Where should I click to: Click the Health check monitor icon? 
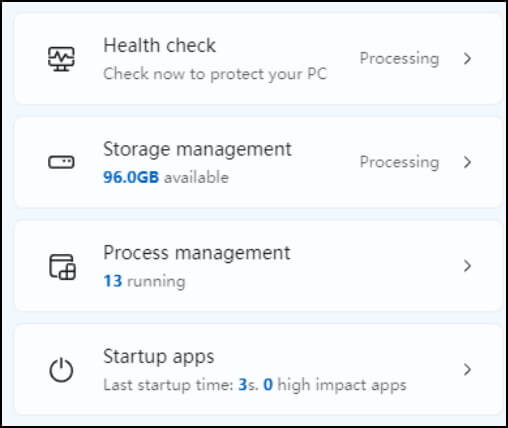(61, 59)
